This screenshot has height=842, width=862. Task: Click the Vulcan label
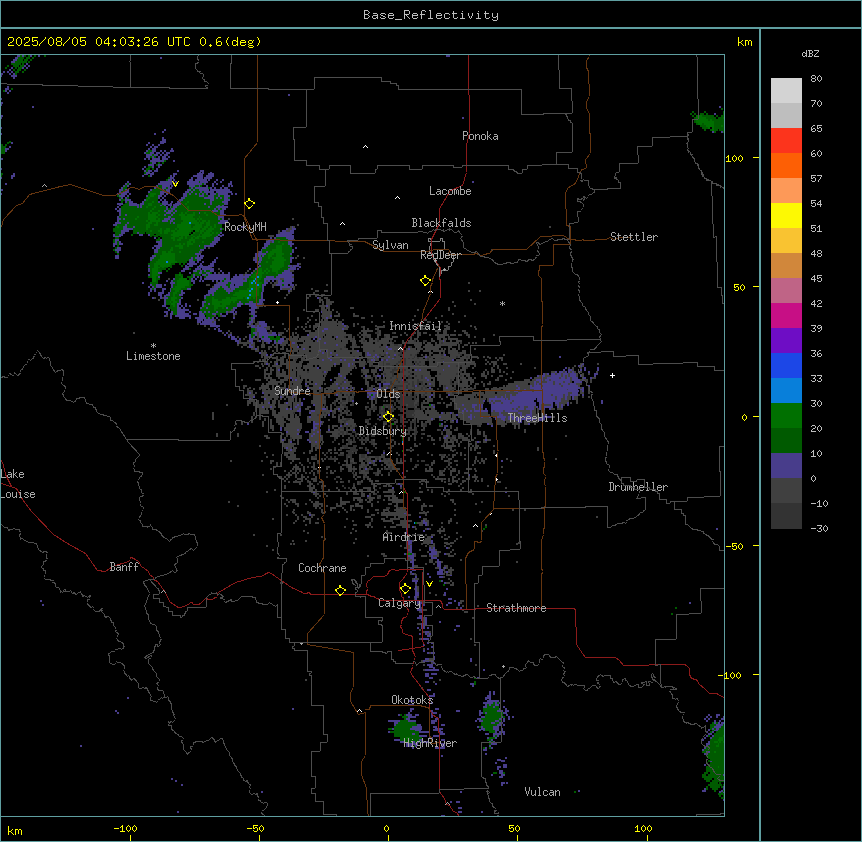[x=543, y=792]
